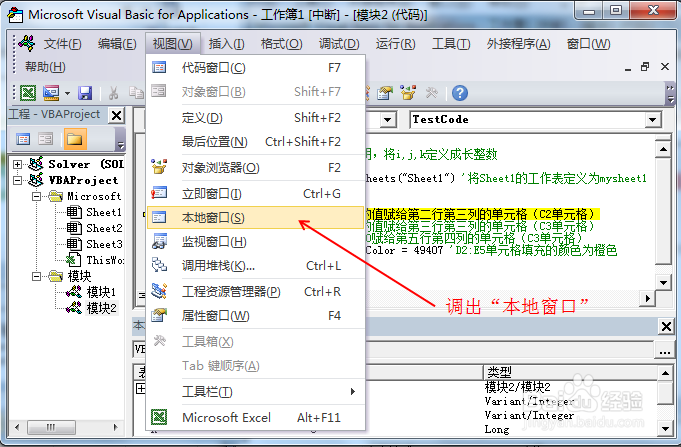Click View Code icon in project panel
Screen dimensions: 681x447
(x=23, y=139)
